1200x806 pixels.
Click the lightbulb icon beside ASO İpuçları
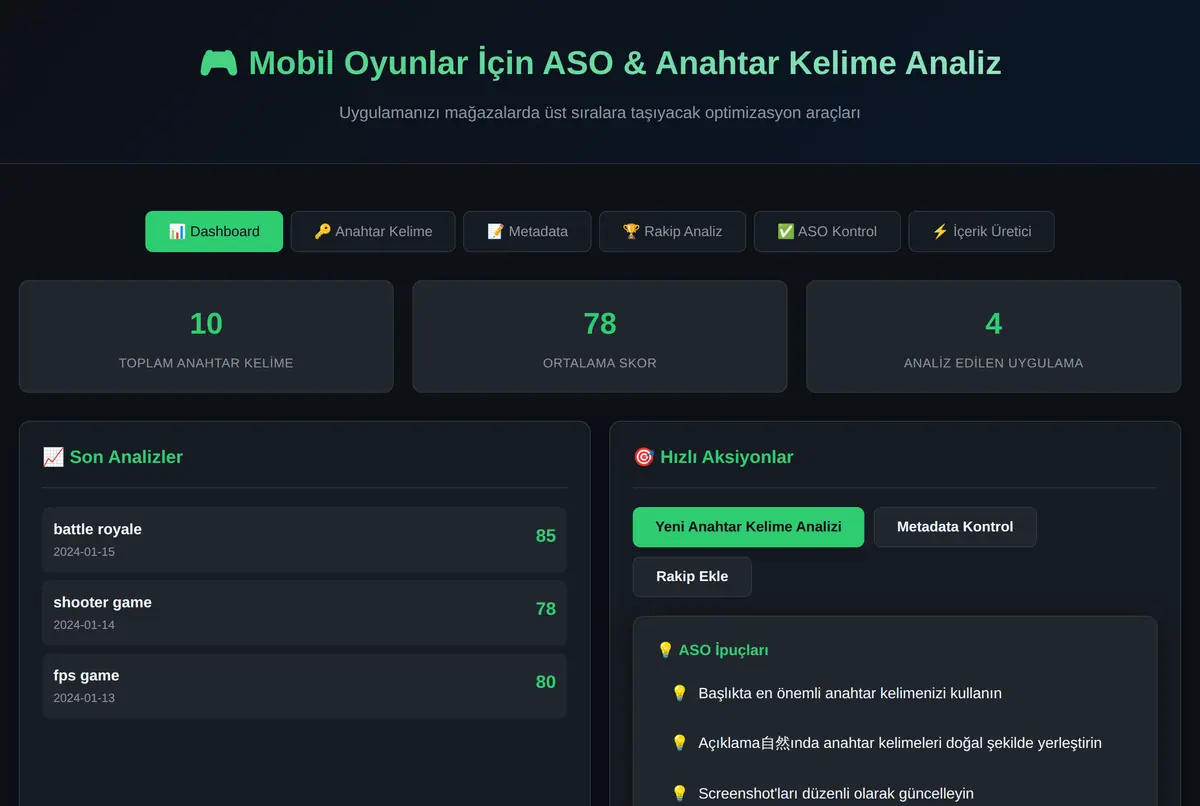click(x=665, y=650)
